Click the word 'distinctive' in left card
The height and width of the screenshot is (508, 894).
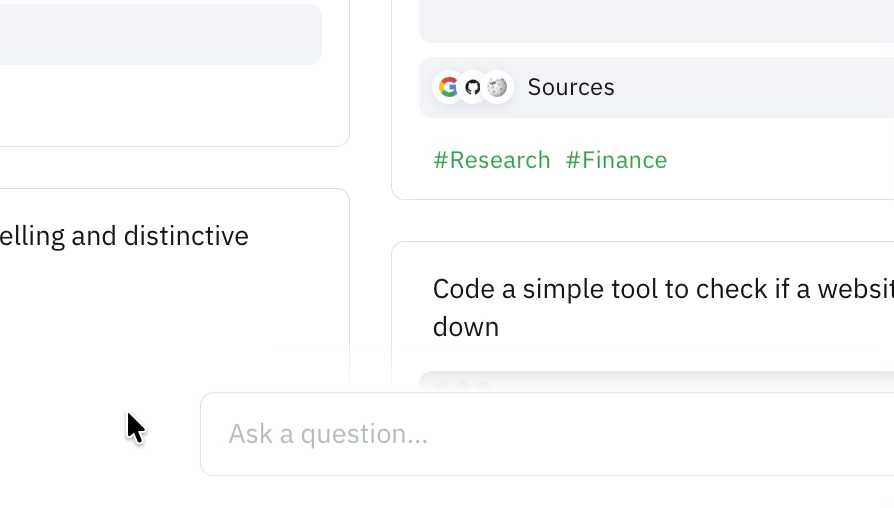186,236
